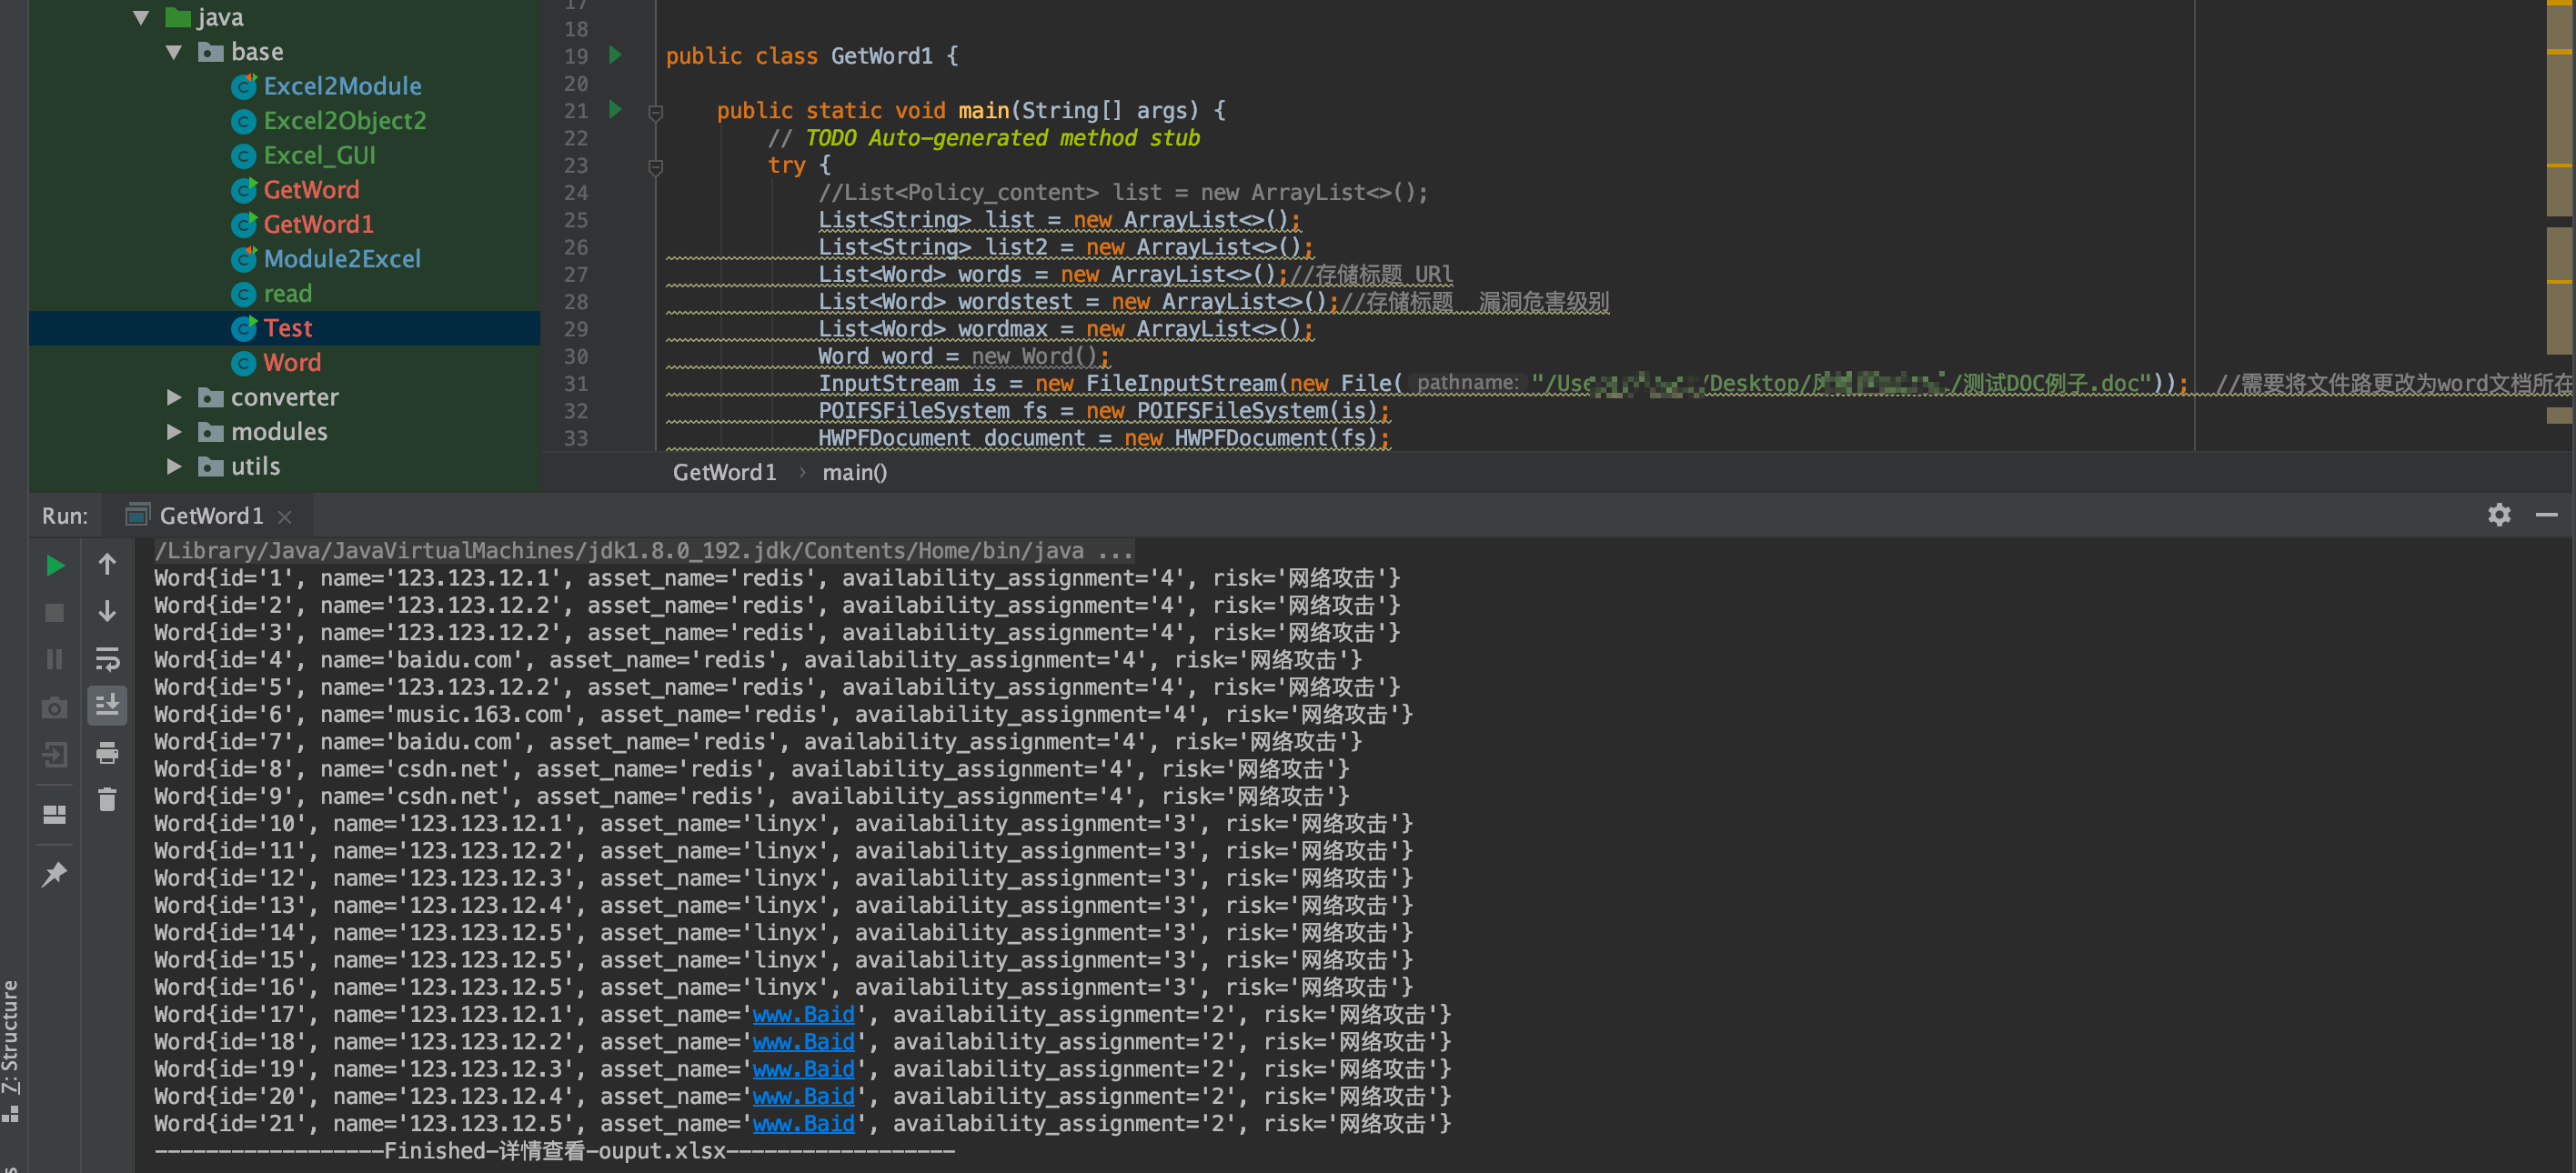Screen dimensions: 2576x1173
Task: Click main() in editor breadcrumb
Action: point(854,472)
